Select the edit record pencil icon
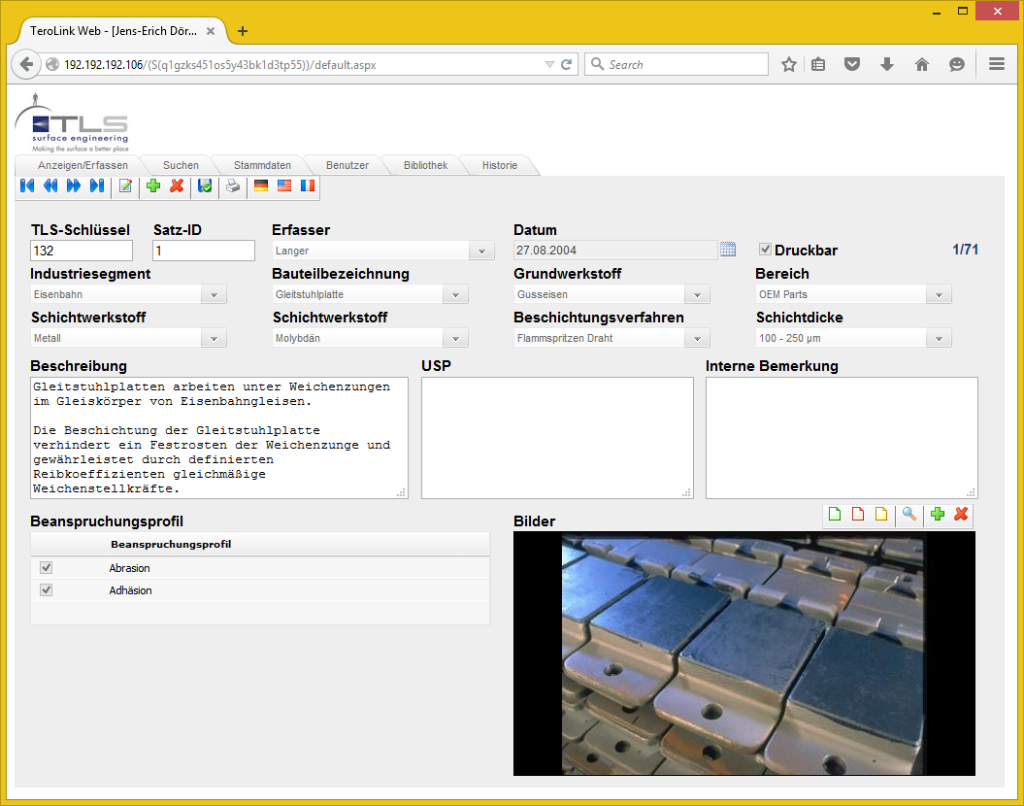 click(x=123, y=185)
